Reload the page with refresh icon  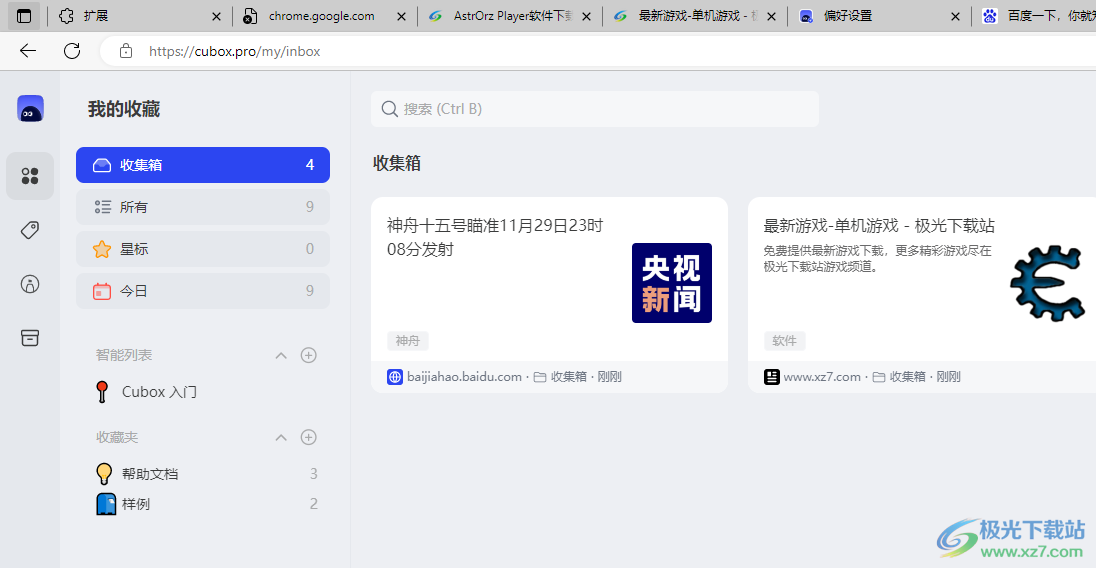(72, 51)
